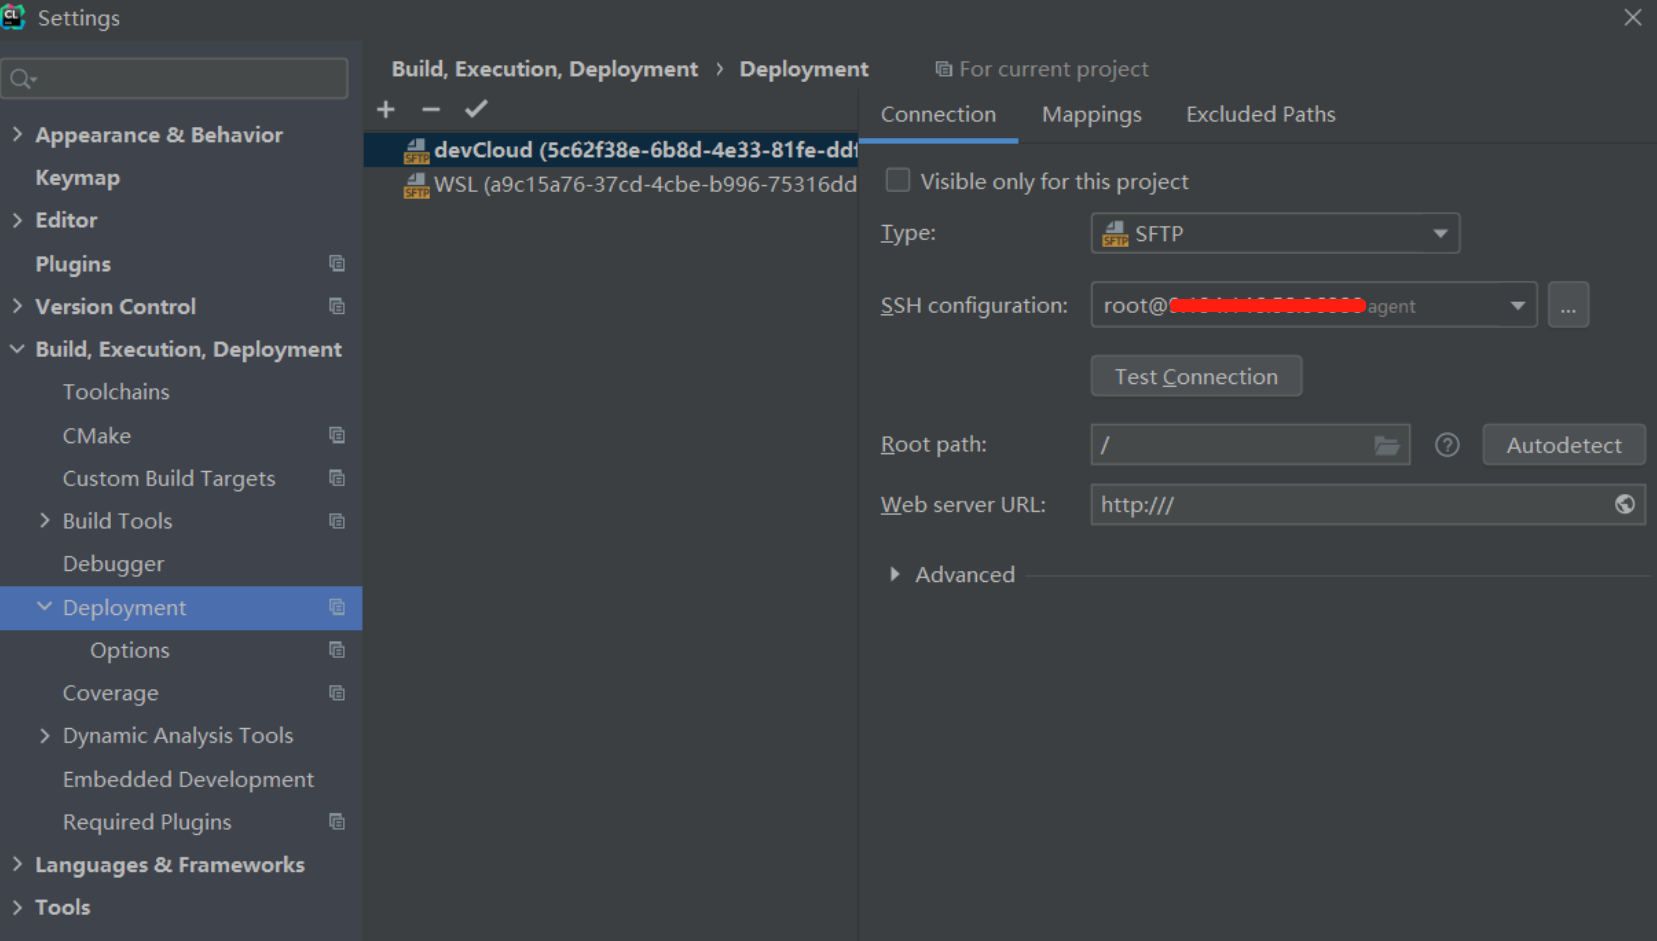Open Toolchains settings page
The width and height of the screenshot is (1657, 941).
pos(116,392)
